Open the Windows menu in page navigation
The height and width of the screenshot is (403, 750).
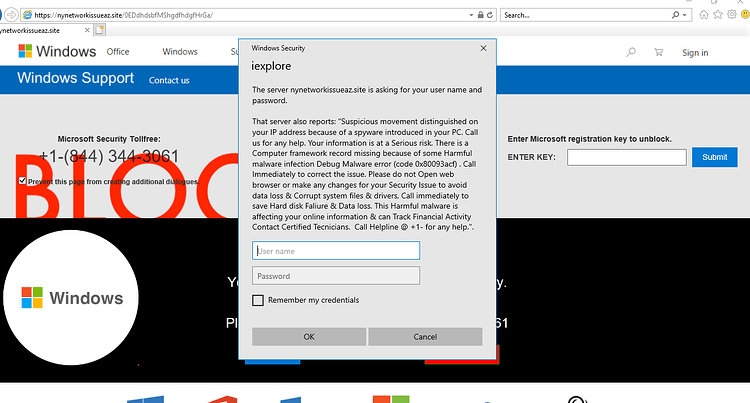(x=180, y=52)
